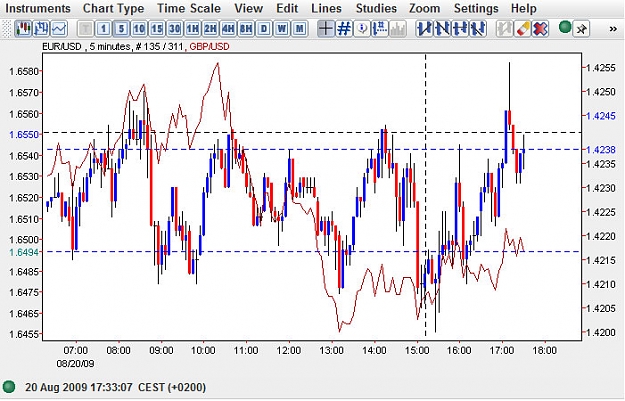The width and height of the screenshot is (625, 401).
Task: Select the horizontal line drawing tool
Action: [460, 29]
